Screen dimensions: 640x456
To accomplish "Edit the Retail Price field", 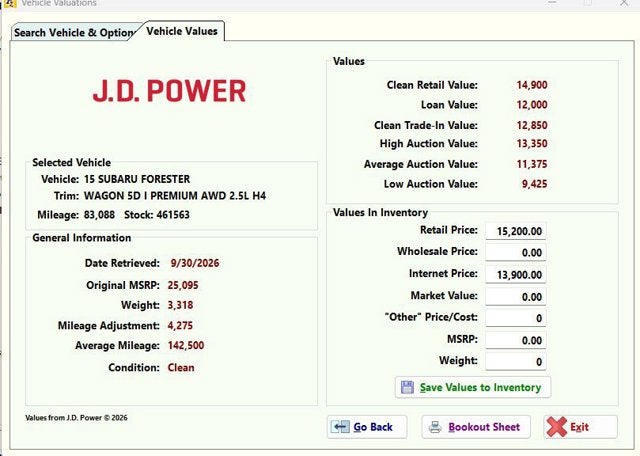I will coord(516,231).
